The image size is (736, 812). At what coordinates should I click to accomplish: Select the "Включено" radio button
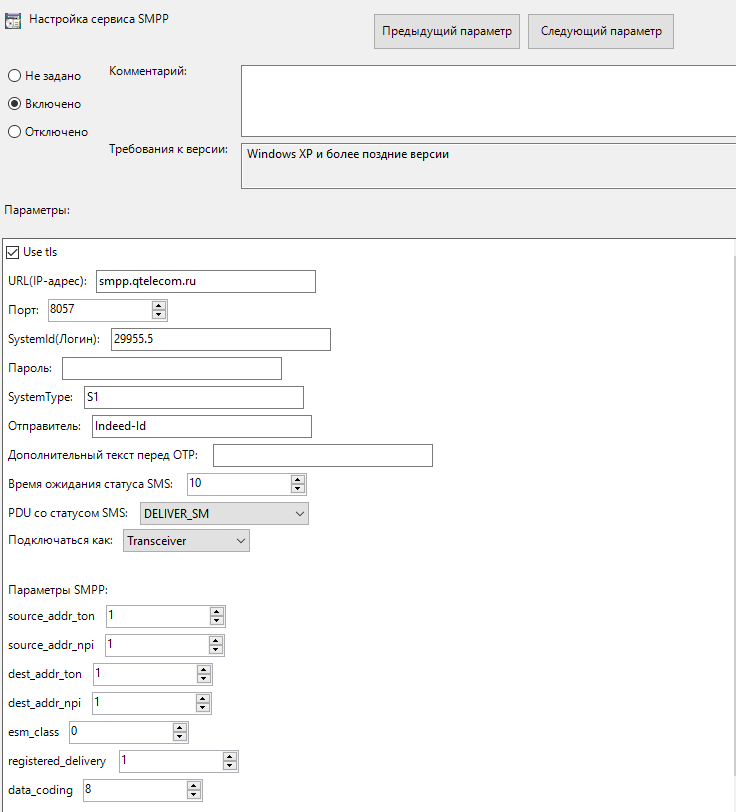click(15, 104)
